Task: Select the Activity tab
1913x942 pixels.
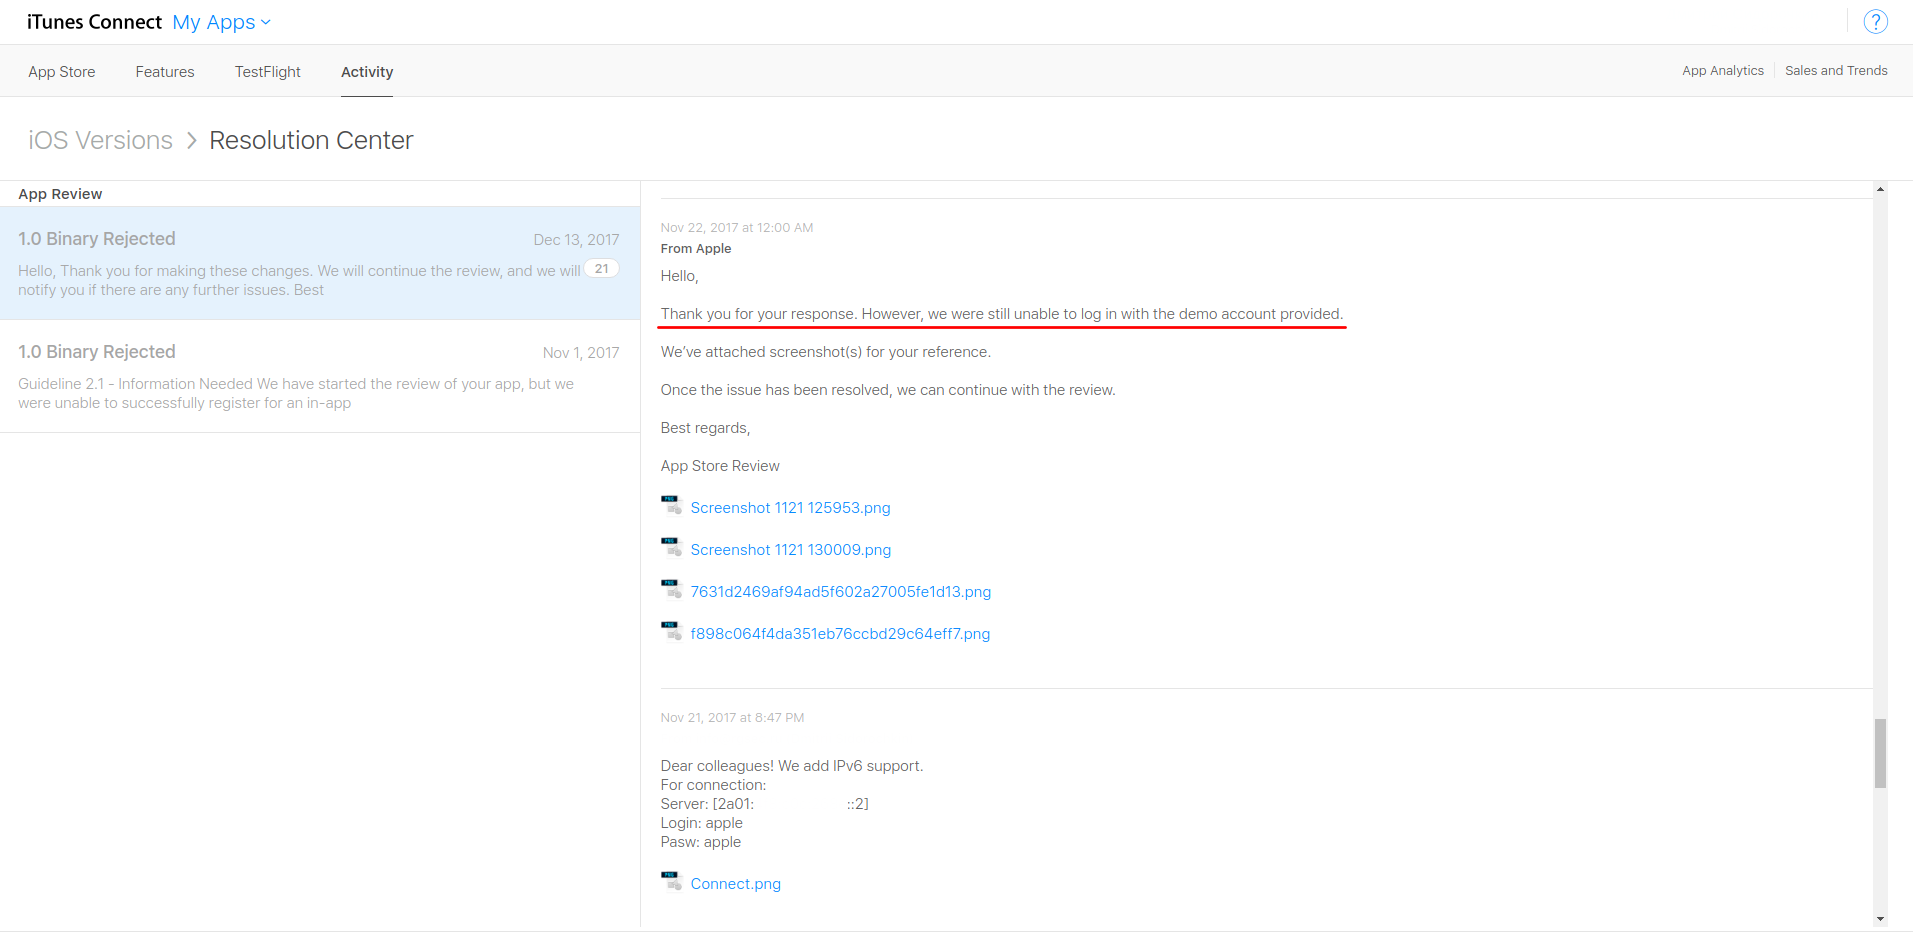Action: point(367,72)
